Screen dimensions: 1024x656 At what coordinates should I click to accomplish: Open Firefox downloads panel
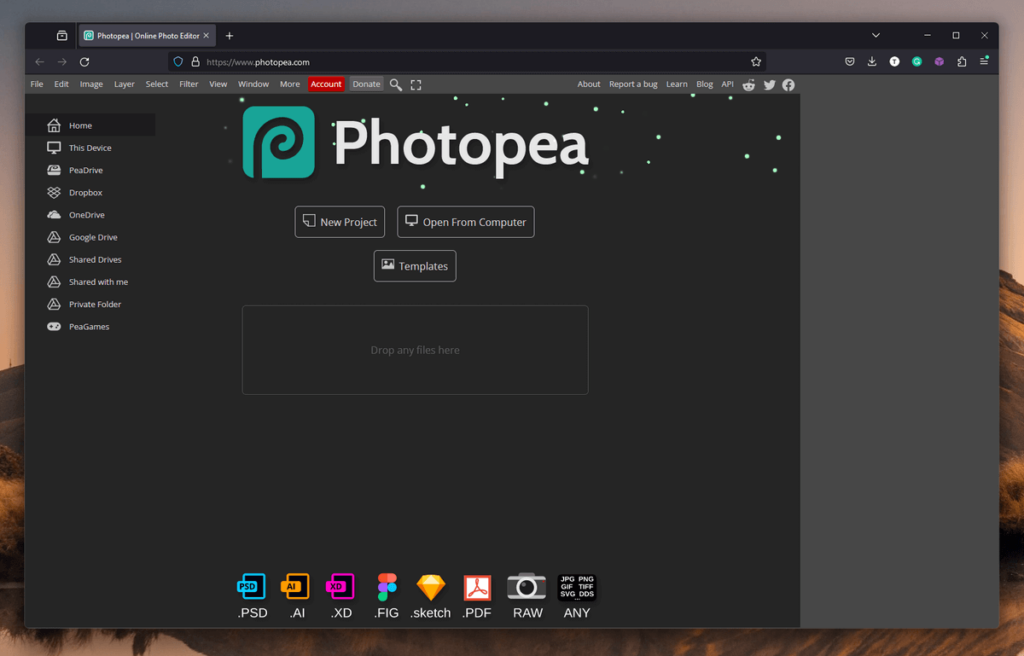[x=872, y=61]
